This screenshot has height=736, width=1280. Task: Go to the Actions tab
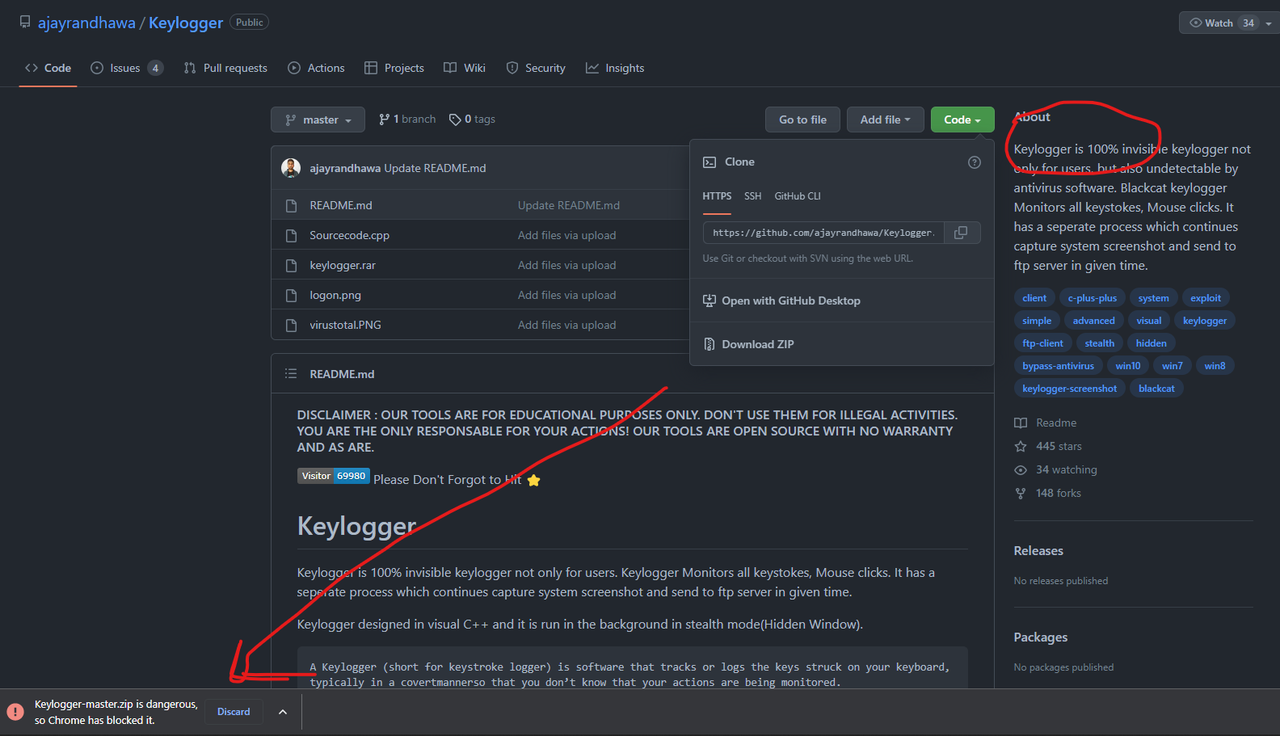316,68
